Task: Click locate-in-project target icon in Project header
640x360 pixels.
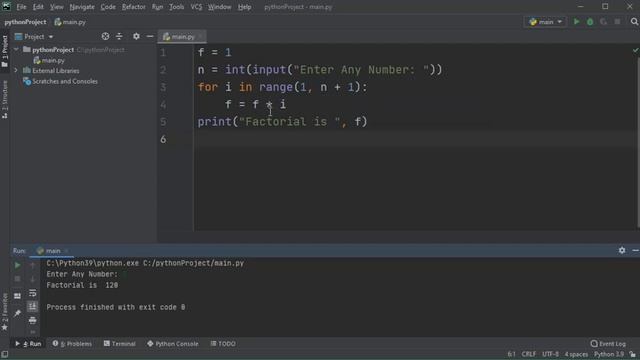Action: point(105,36)
